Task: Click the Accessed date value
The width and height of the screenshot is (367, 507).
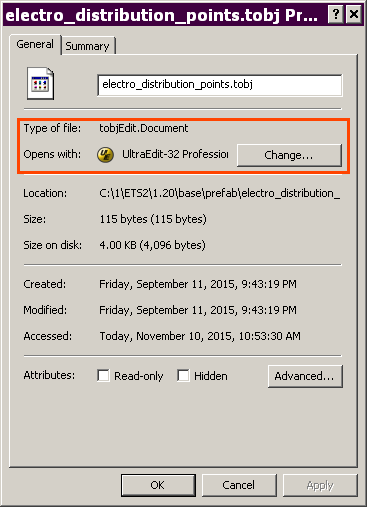Action: [200, 336]
